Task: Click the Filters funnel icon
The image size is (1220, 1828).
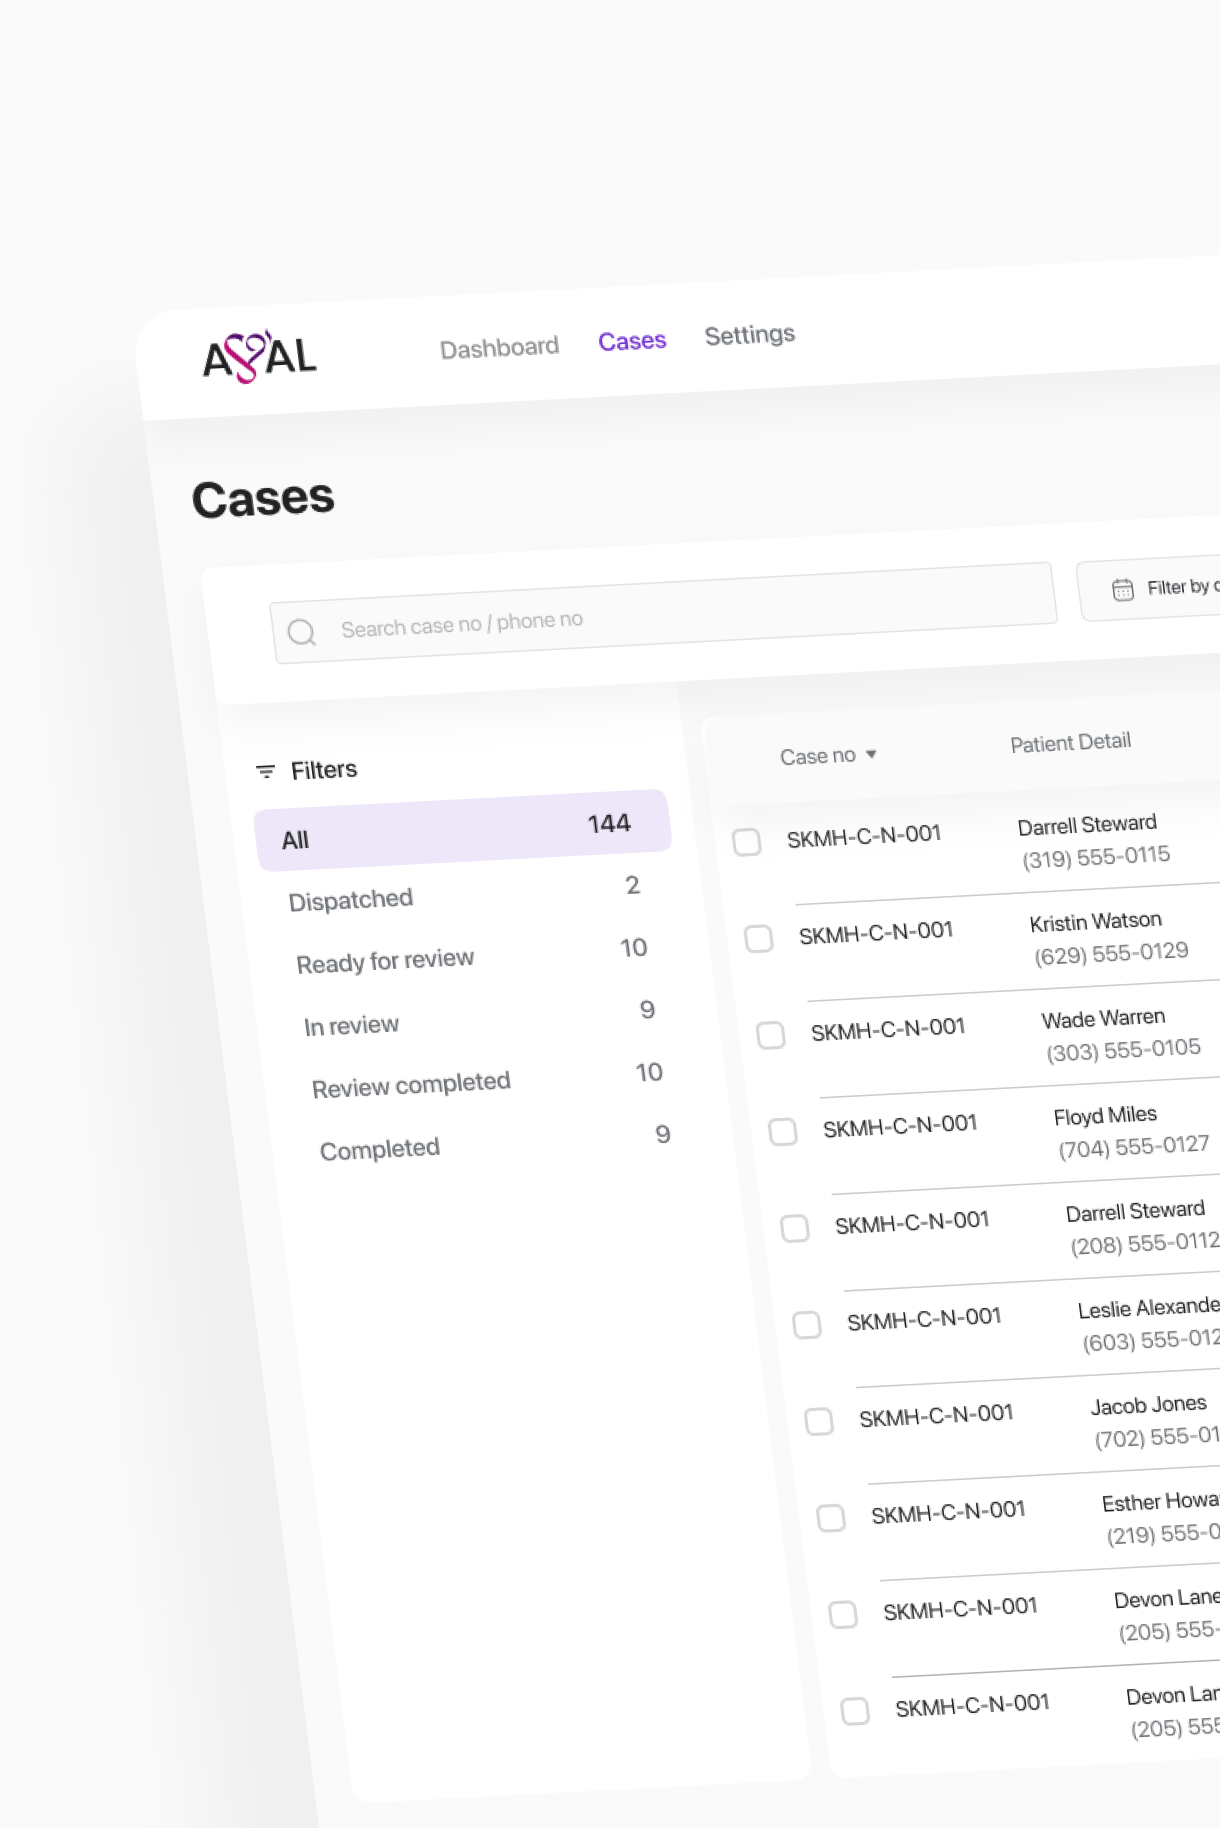Action: click(x=265, y=771)
